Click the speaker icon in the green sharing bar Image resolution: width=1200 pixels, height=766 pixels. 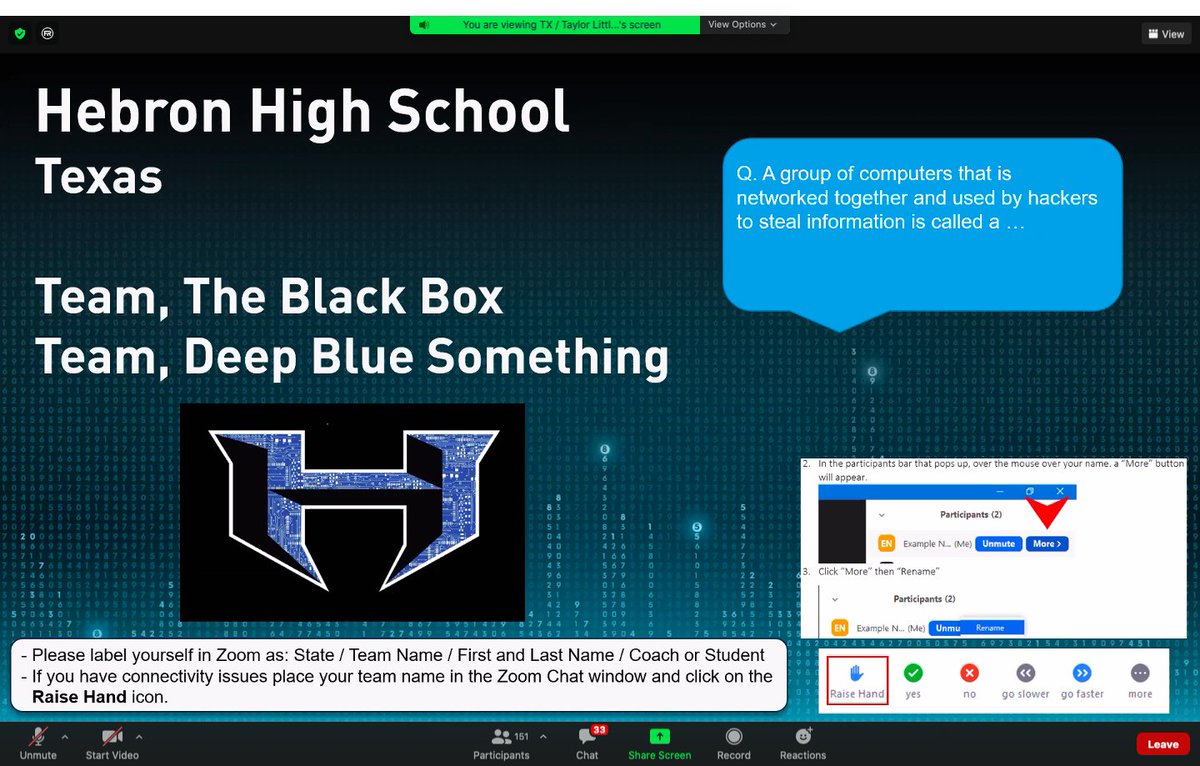[x=424, y=25]
